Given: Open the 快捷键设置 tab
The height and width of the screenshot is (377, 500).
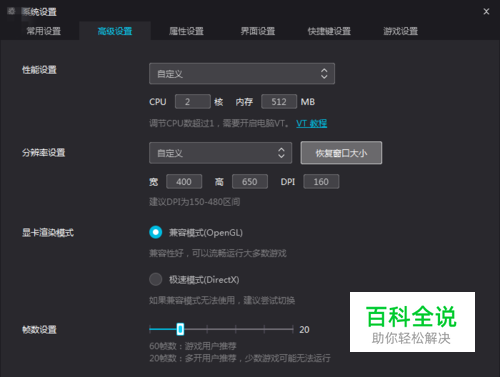Looking at the screenshot, I should pos(329,31).
